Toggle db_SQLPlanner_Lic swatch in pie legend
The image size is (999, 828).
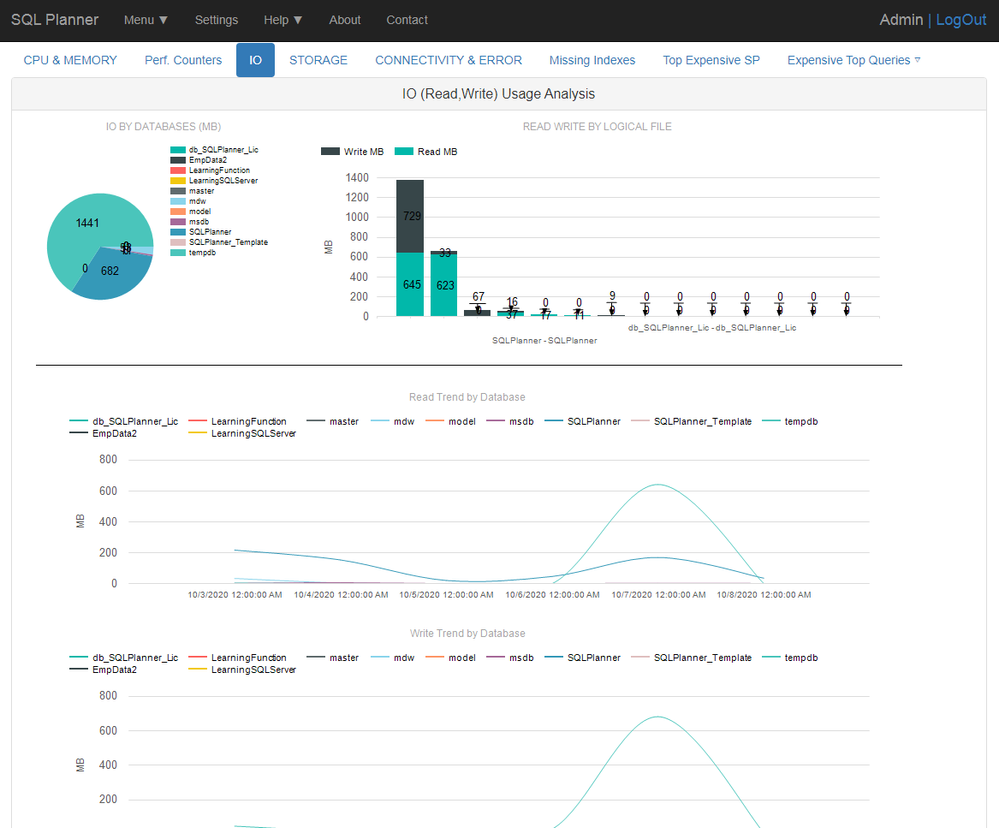pos(178,150)
